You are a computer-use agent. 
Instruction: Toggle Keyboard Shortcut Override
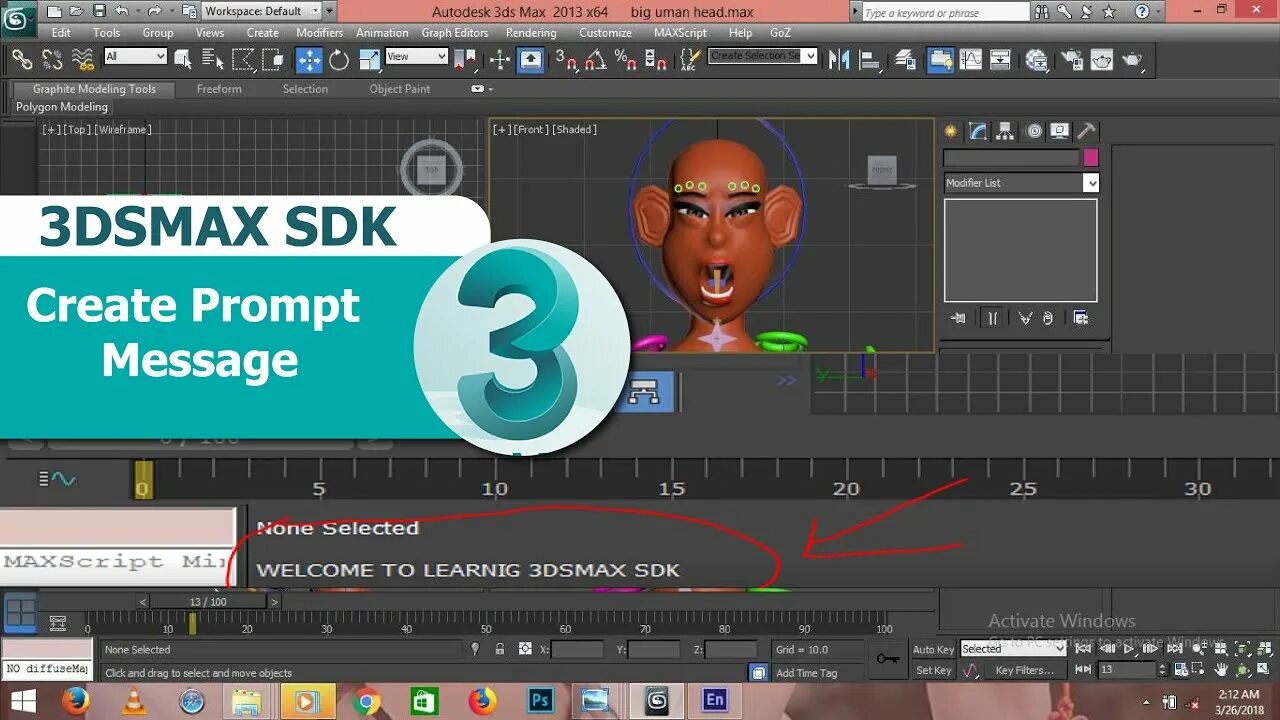point(531,60)
